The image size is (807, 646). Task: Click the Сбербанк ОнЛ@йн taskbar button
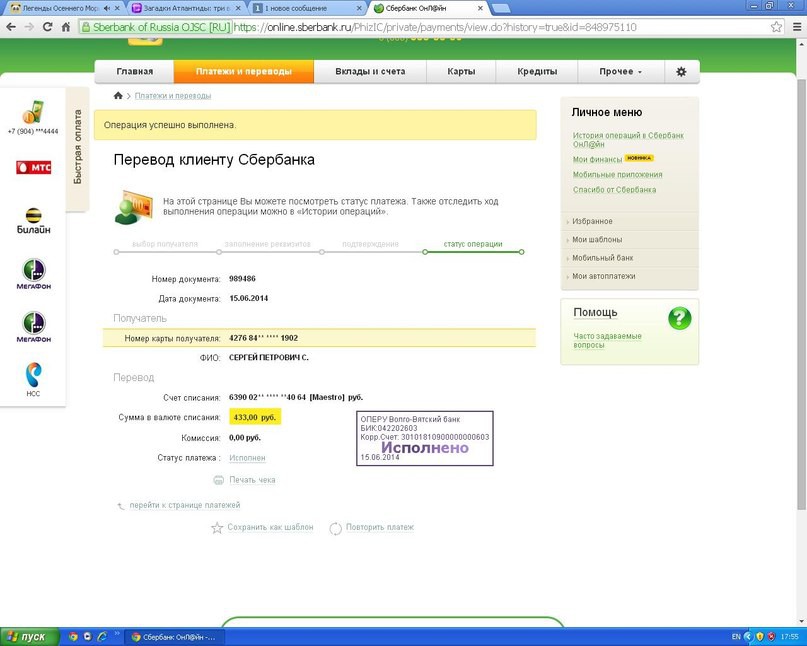[x=175, y=637]
